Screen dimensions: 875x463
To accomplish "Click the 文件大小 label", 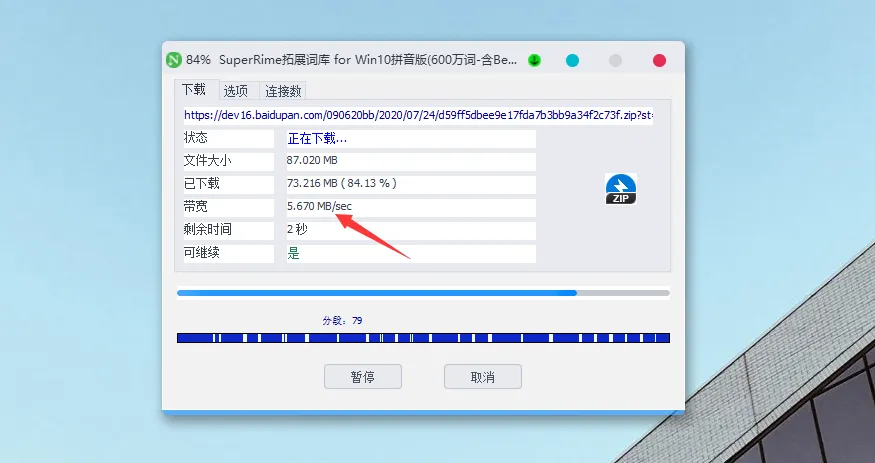I will [207, 161].
